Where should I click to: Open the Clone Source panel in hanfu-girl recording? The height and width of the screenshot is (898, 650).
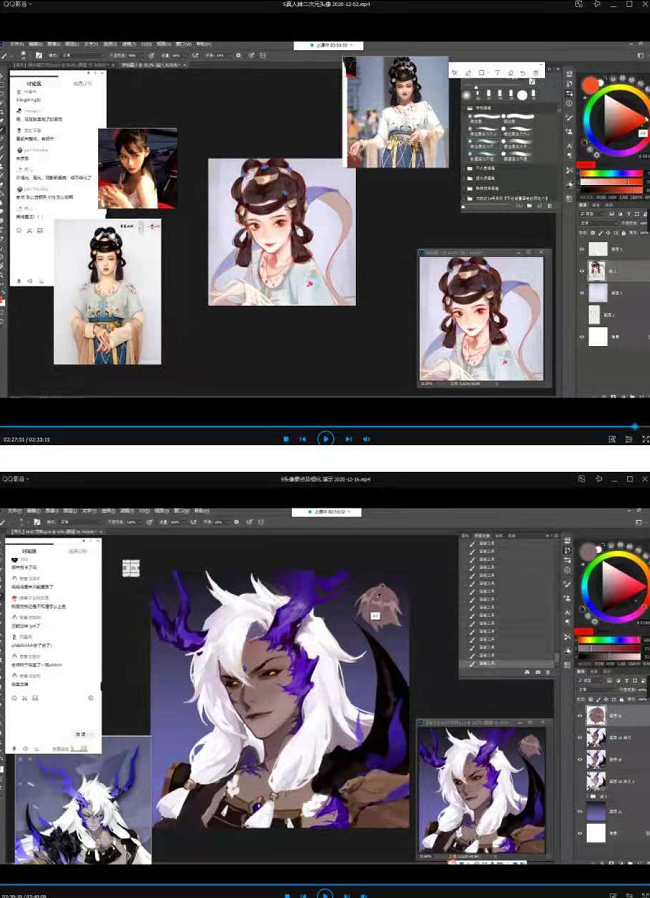[569, 131]
